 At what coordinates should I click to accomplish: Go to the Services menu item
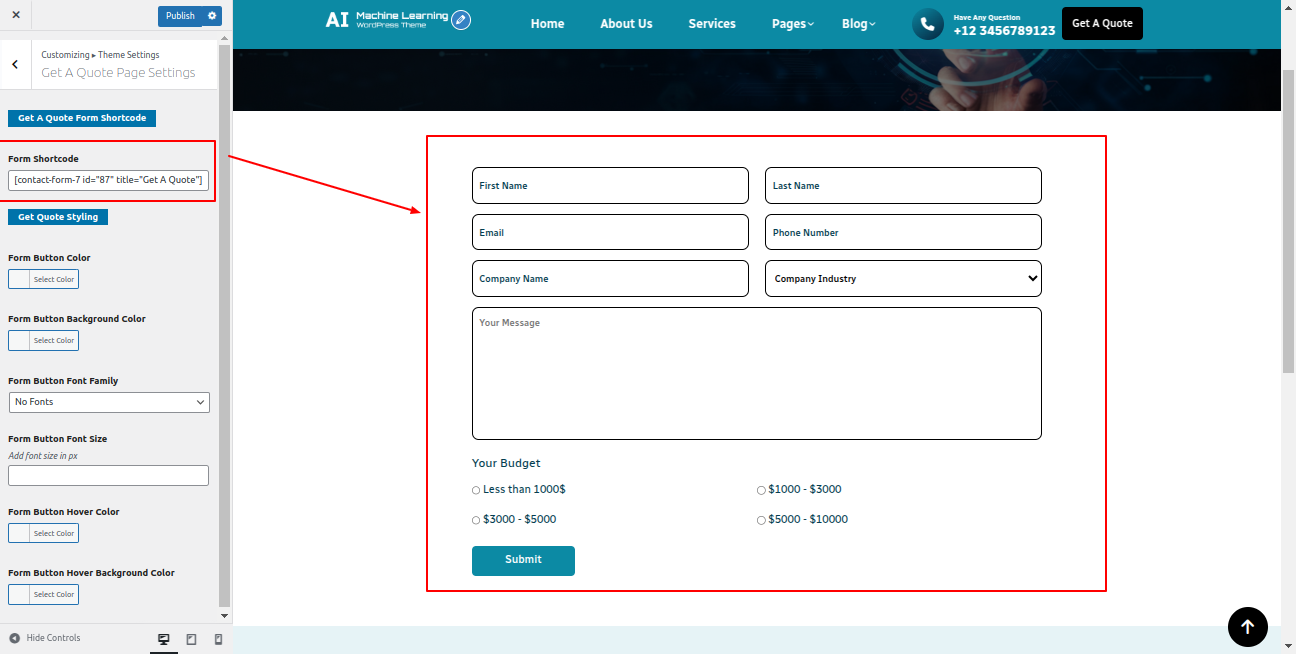coord(712,24)
